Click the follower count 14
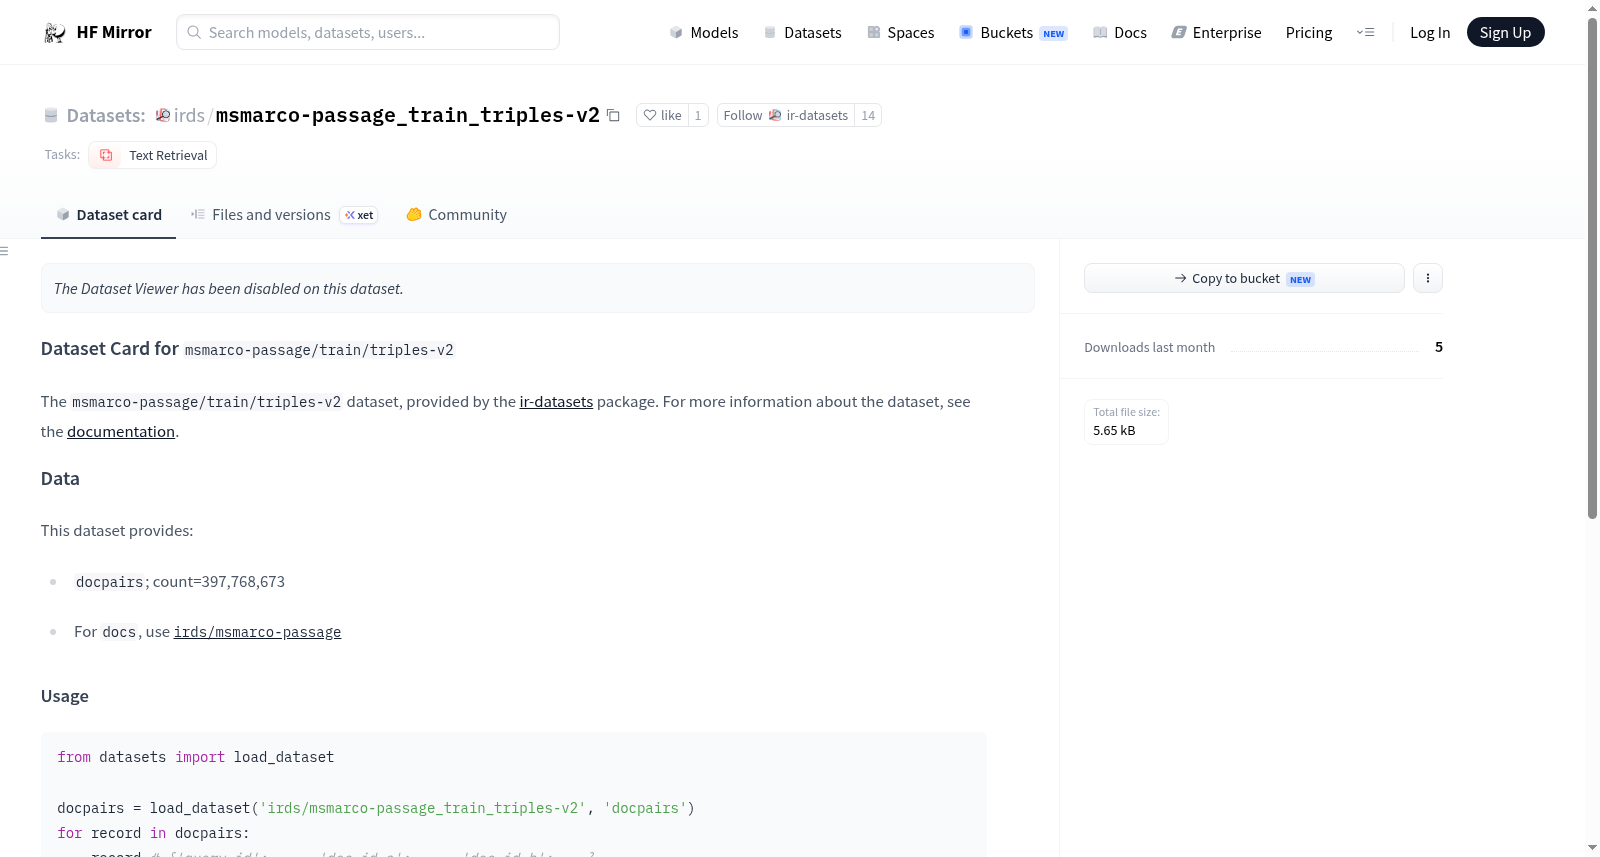Image resolution: width=1600 pixels, height=857 pixels. (868, 115)
